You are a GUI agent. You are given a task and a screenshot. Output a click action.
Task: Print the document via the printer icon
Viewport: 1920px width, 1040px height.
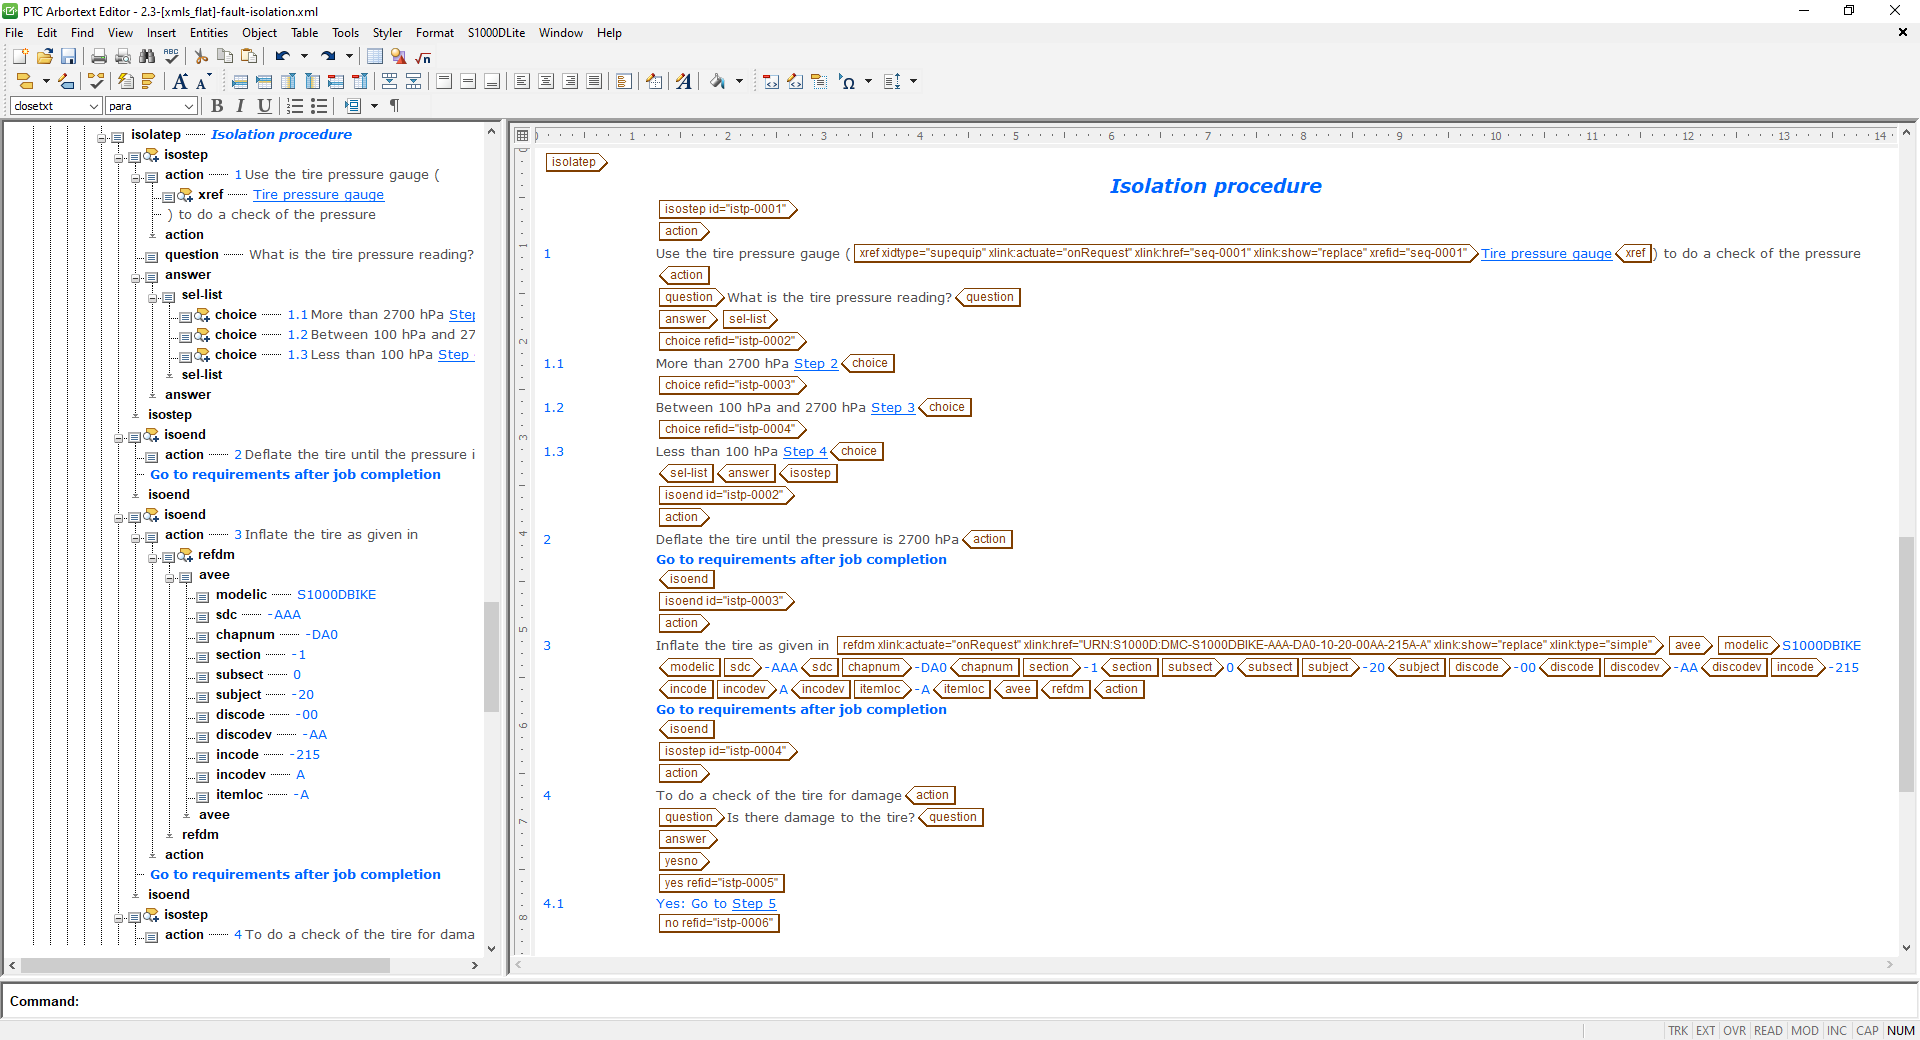coord(98,57)
